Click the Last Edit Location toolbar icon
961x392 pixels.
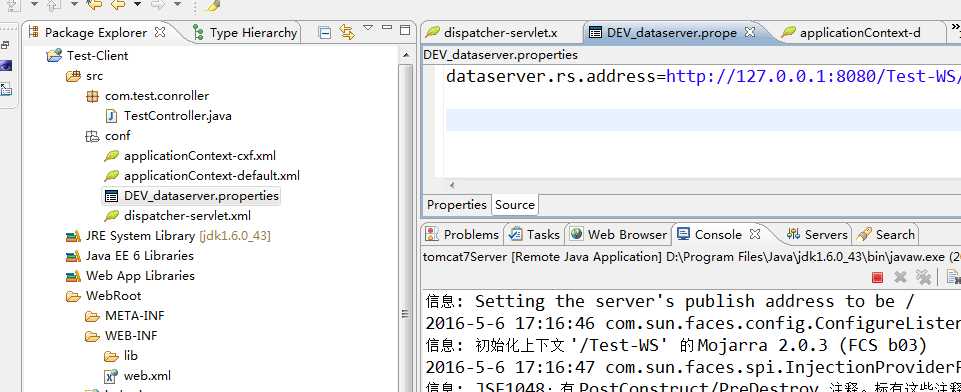(94, 5)
